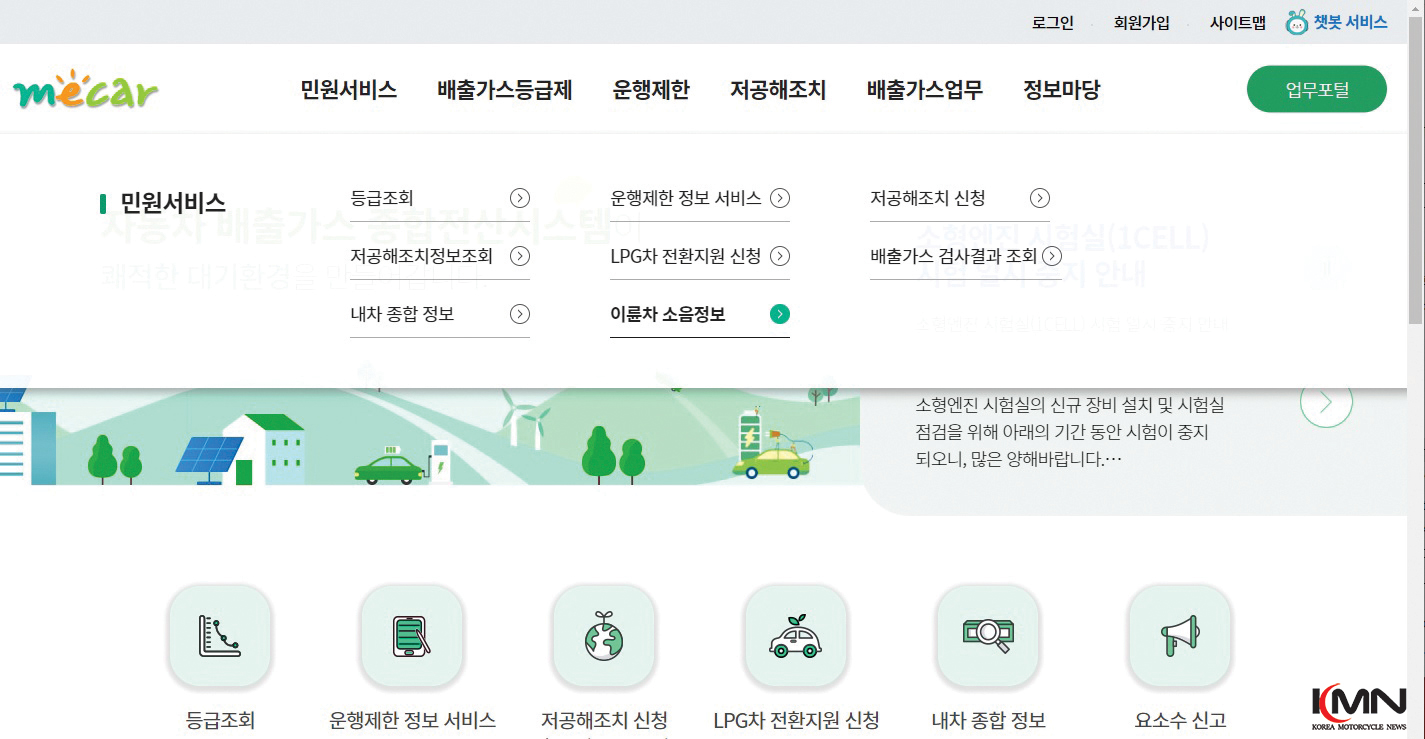Image resolution: width=1425 pixels, height=739 pixels.
Task: Open the 배출가스업무 top menu
Action: coord(925,90)
